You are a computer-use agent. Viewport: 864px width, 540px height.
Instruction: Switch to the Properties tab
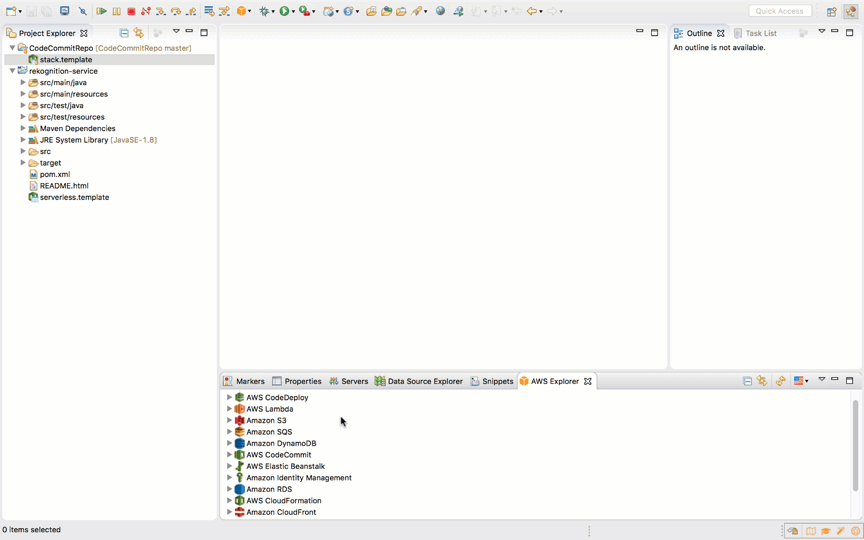coord(296,381)
